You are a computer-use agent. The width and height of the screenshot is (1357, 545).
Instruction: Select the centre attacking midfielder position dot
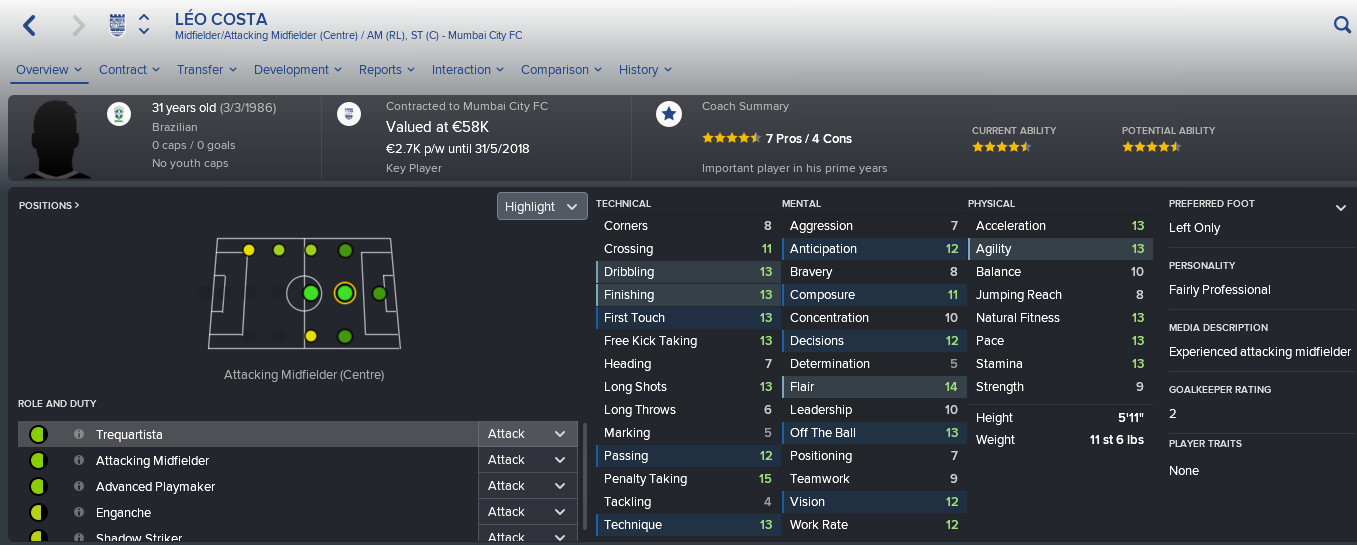345,293
